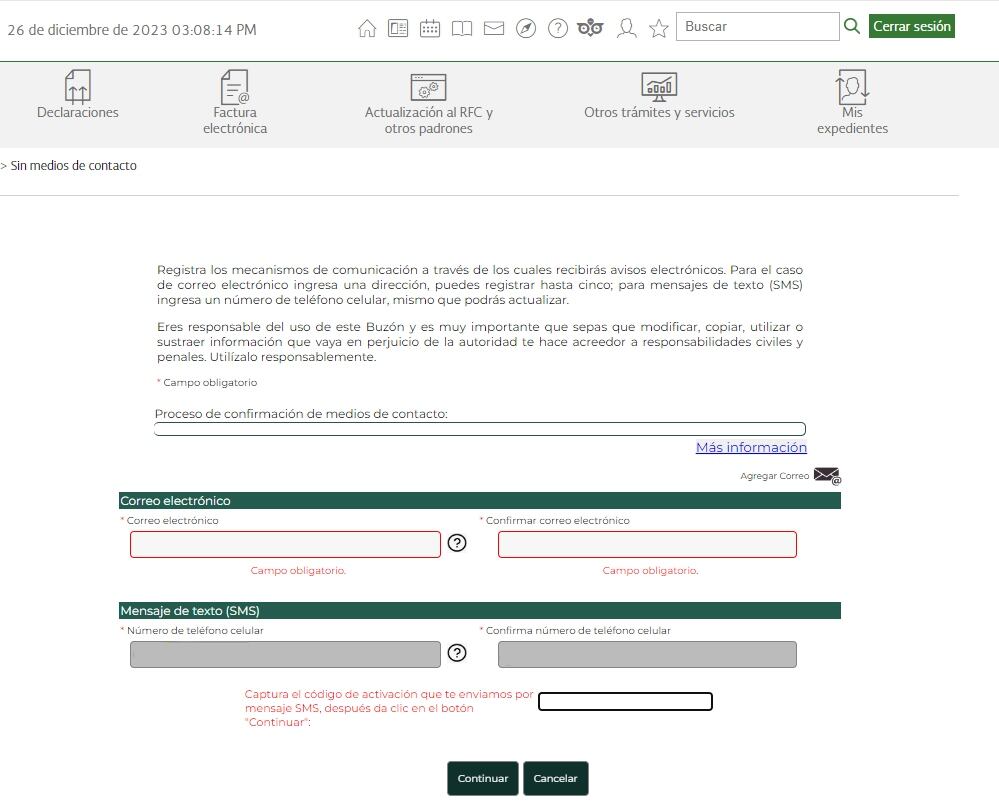
Task: Click help icon next to Correo electrónico field
Action: coord(457,543)
